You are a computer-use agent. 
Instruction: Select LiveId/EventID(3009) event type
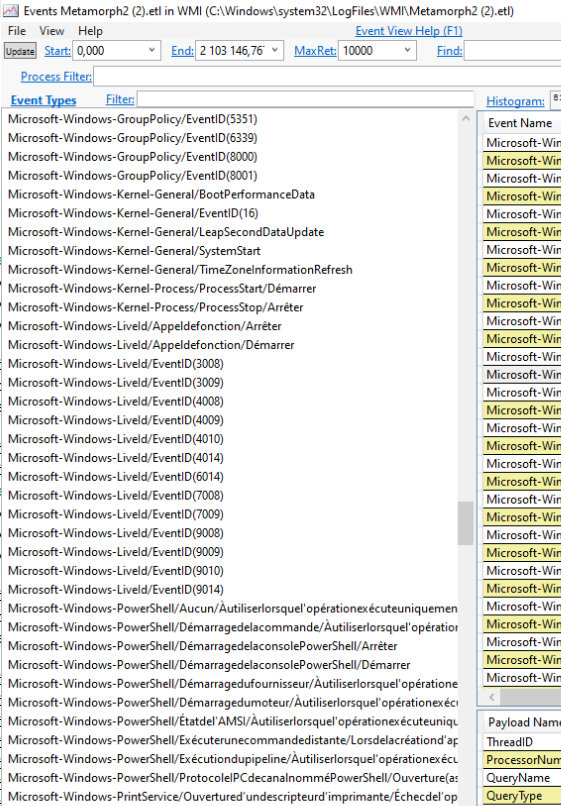coord(116,382)
